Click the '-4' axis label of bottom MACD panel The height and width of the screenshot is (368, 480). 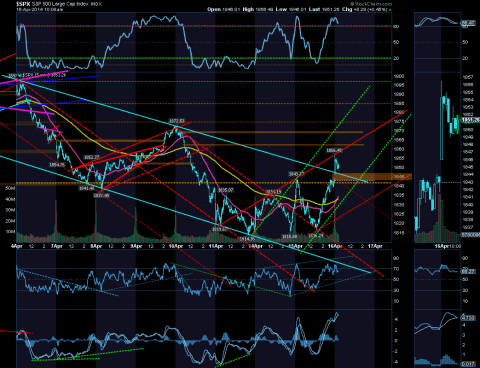(396, 362)
